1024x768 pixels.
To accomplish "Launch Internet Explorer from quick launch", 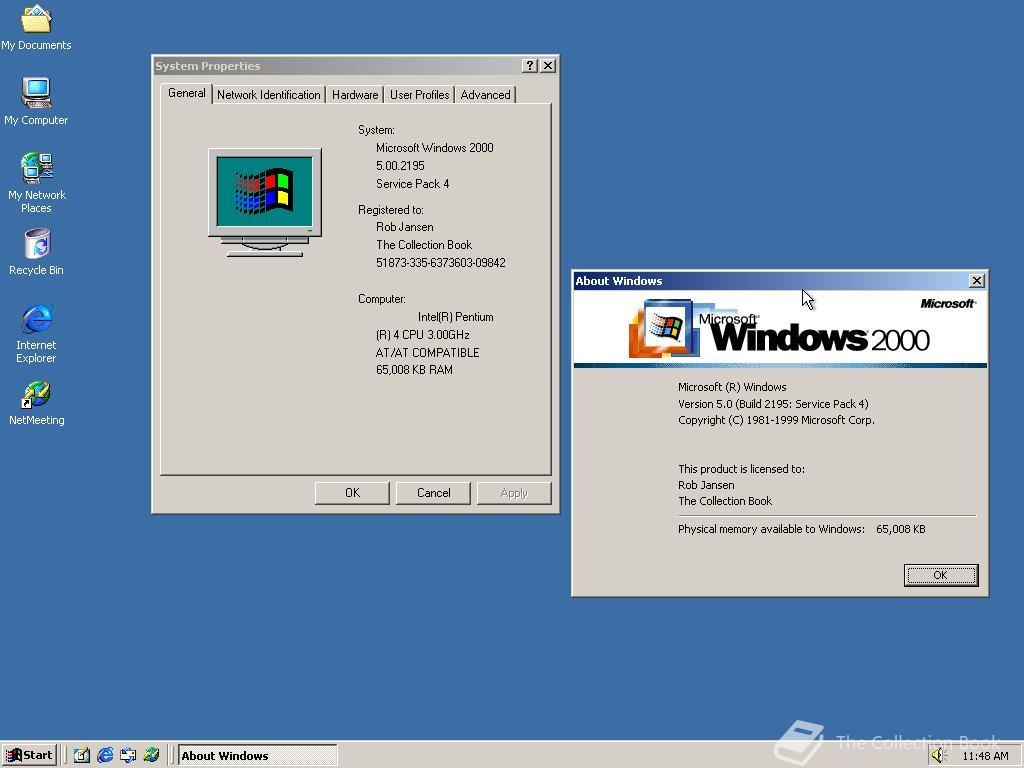I will click(x=104, y=756).
